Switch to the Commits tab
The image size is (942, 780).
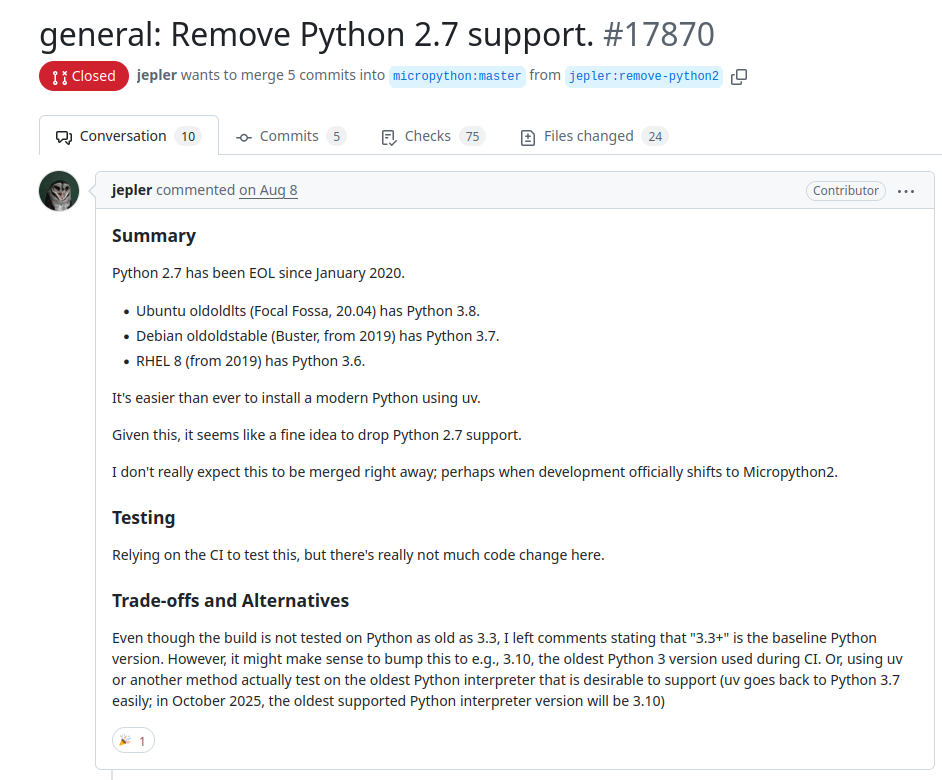tap(289, 136)
